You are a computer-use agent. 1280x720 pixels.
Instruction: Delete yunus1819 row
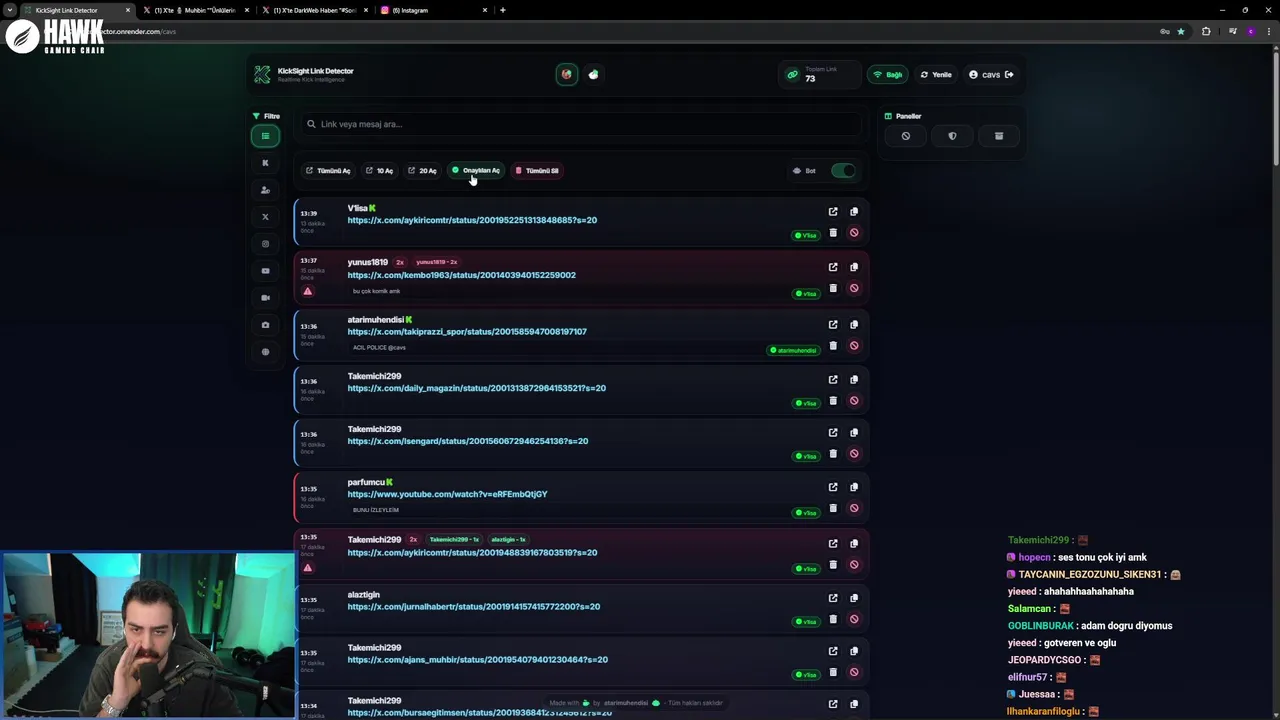pyautogui.click(x=833, y=288)
